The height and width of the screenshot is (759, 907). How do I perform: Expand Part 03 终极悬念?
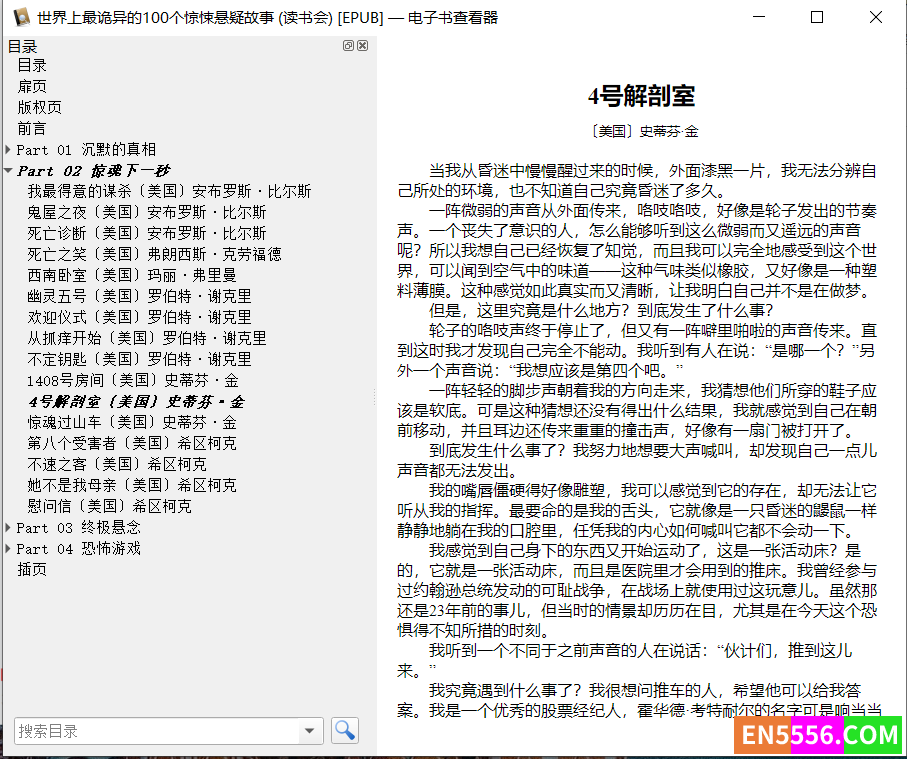tap(8, 528)
